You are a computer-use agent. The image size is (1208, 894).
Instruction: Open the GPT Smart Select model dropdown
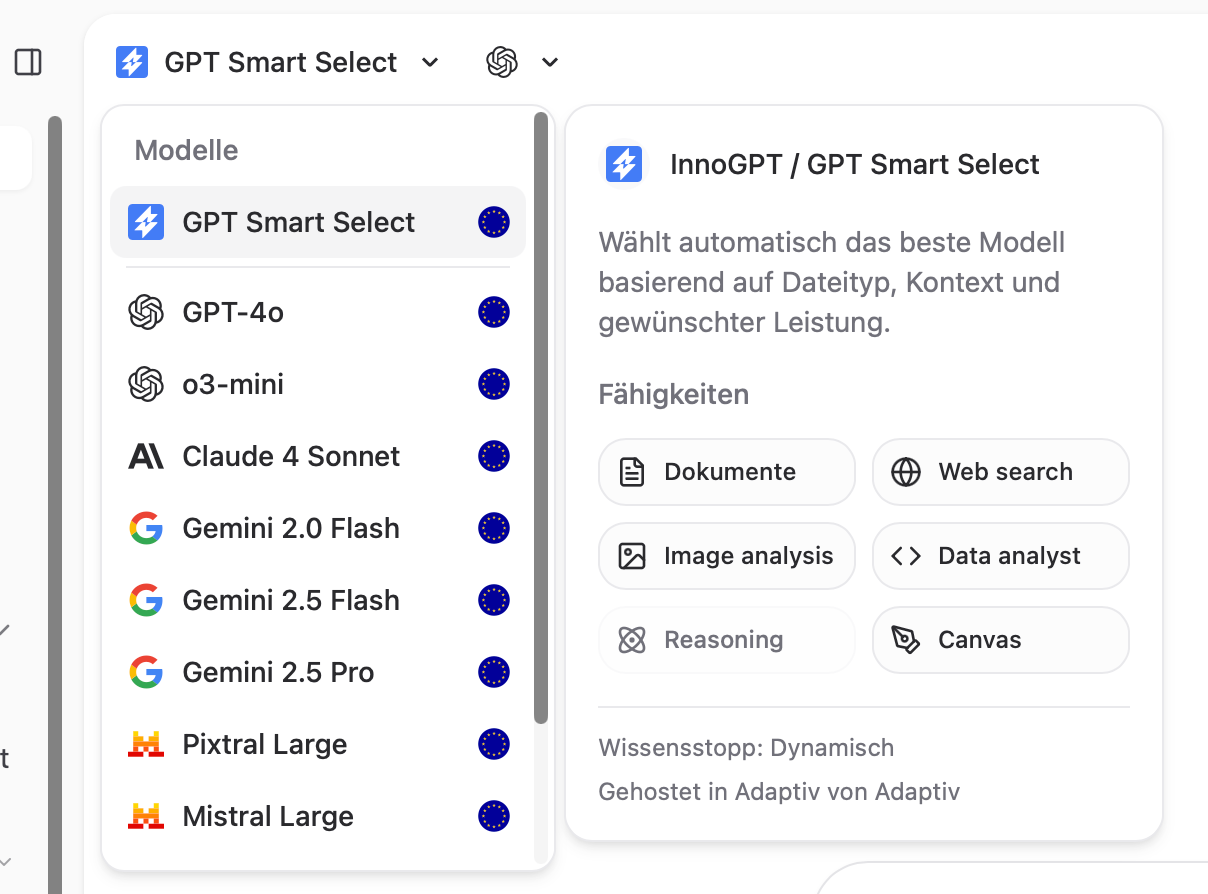[277, 62]
